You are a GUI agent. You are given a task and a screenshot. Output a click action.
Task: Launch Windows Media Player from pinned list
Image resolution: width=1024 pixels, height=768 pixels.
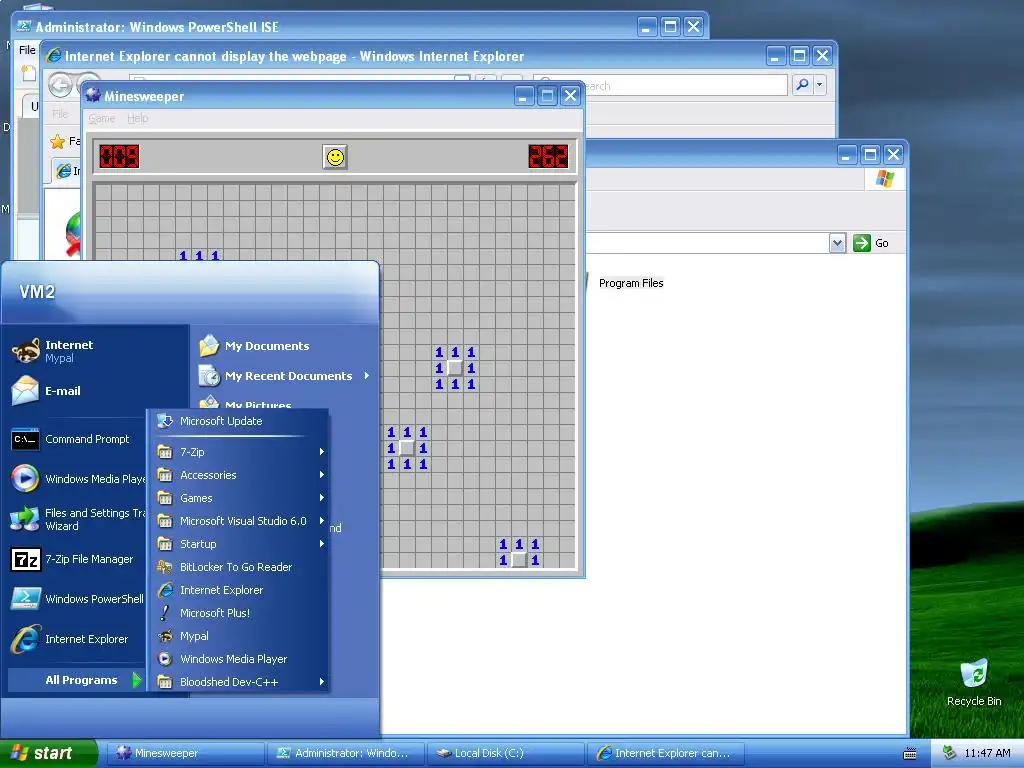tap(77, 479)
